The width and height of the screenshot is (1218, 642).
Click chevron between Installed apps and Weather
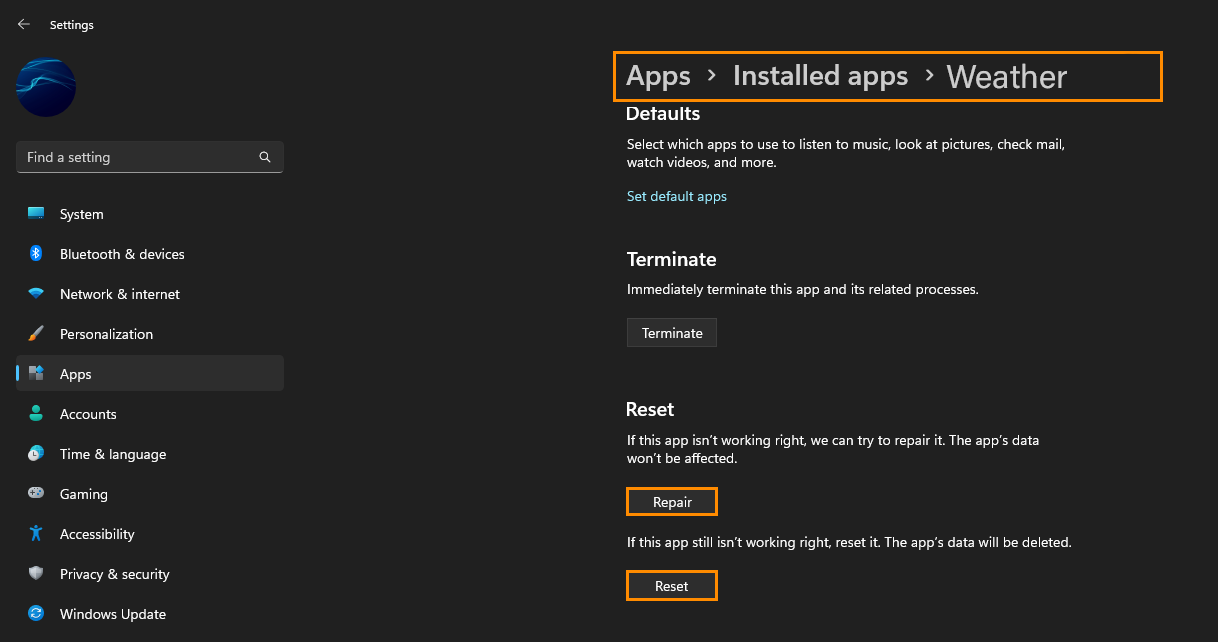(x=929, y=75)
